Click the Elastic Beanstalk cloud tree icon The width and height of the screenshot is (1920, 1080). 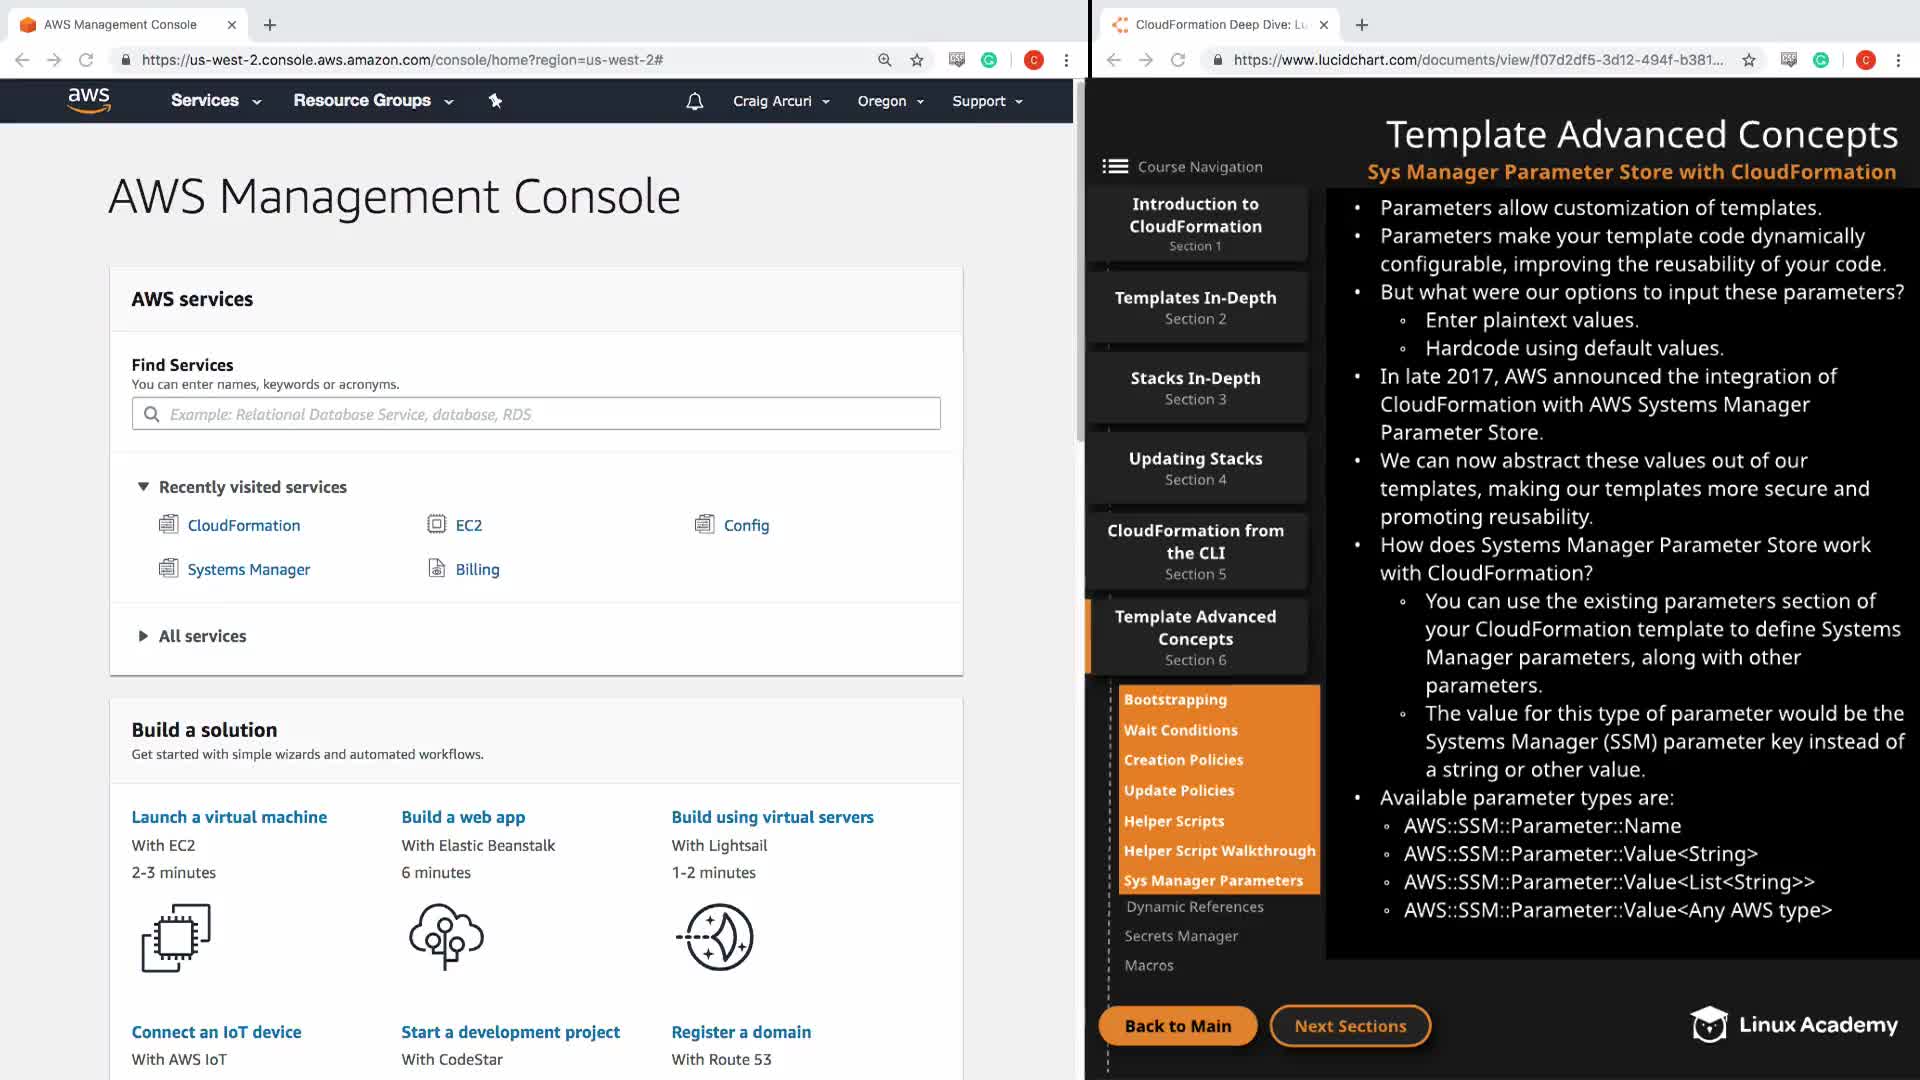(446, 936)
